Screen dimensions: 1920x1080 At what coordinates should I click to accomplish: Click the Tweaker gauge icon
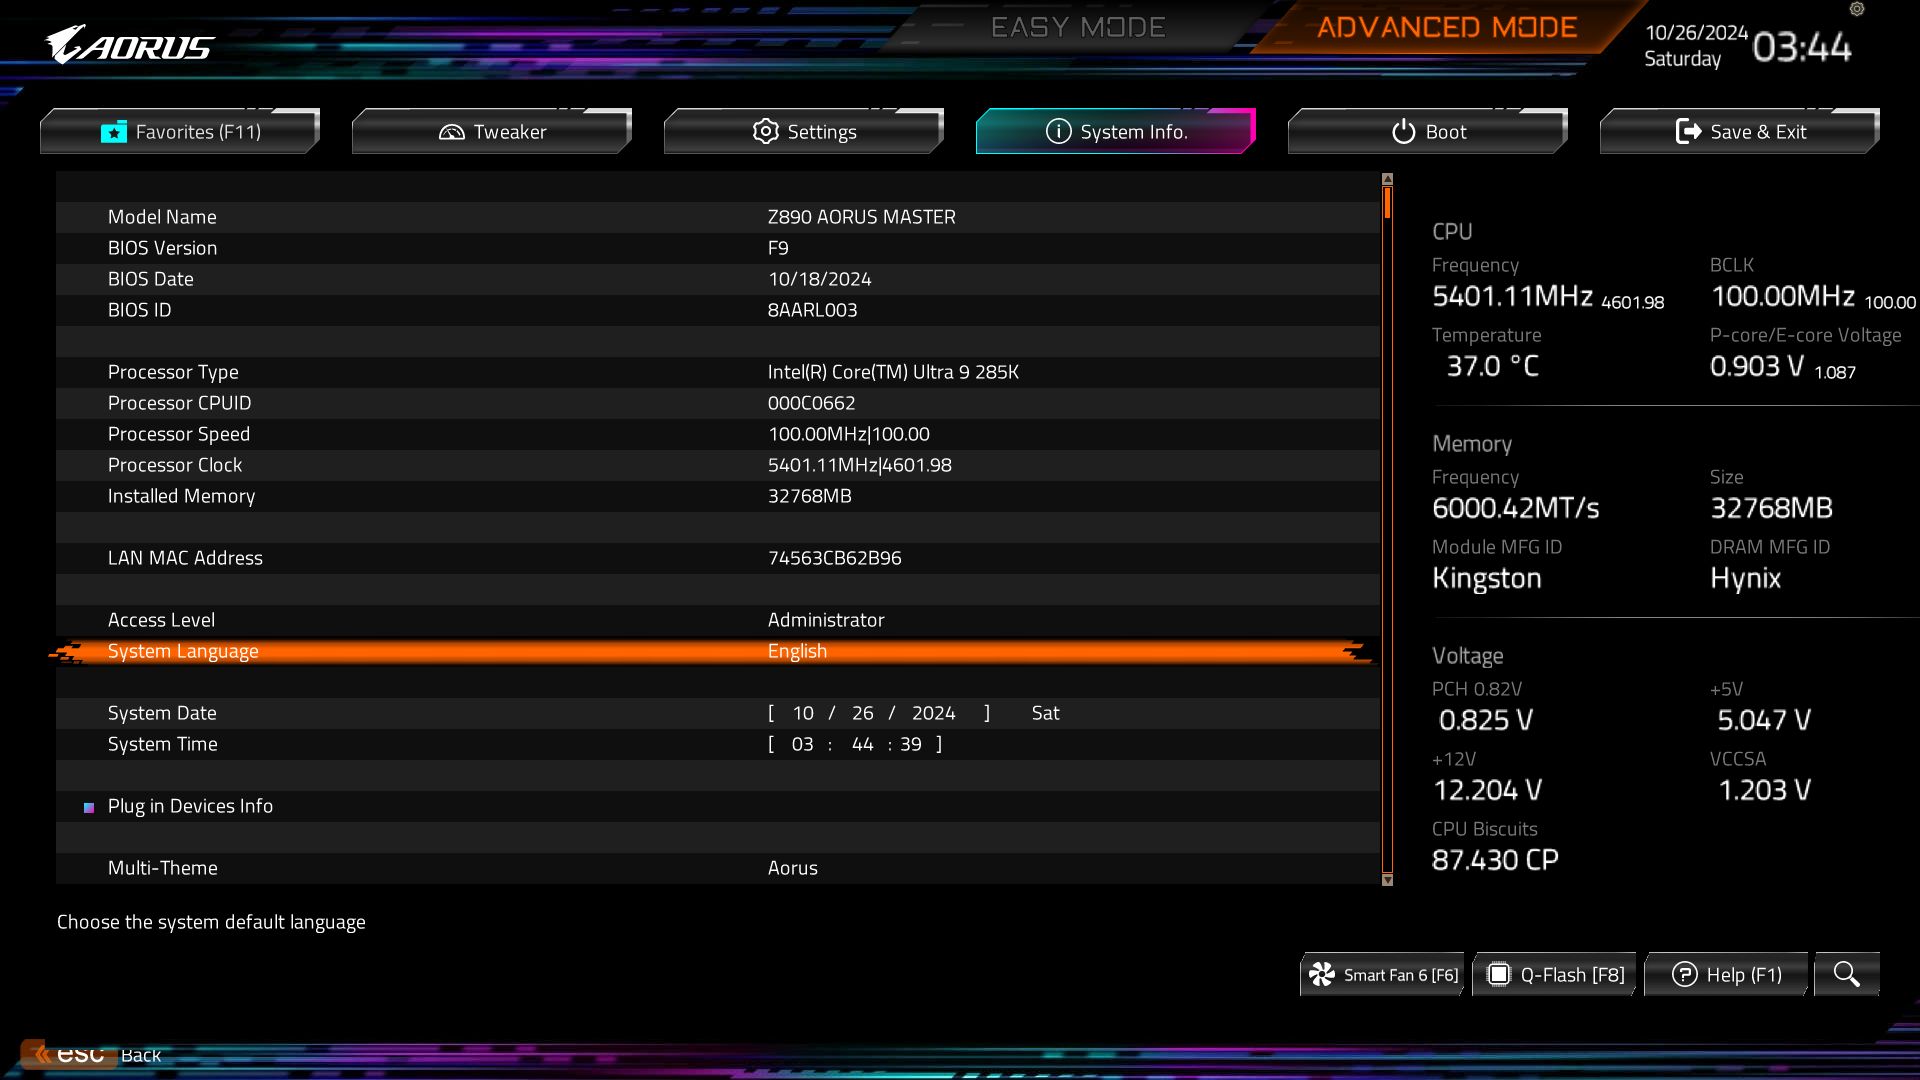click(452, 132)
